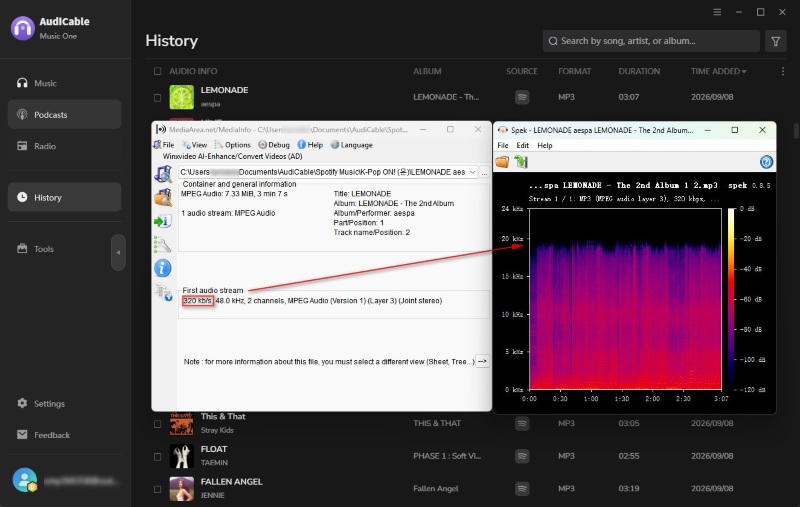Click the FORMAT column header
Screen dimensions: 800x507
coord(574,71)
